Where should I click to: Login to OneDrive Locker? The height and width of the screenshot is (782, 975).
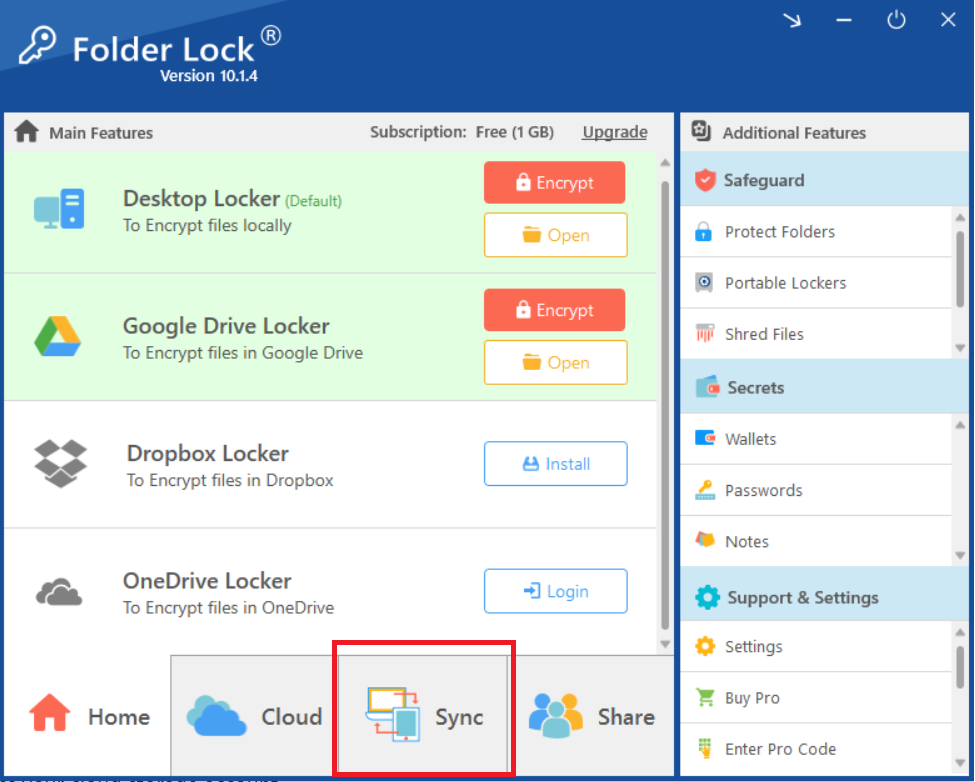(556, 591)
